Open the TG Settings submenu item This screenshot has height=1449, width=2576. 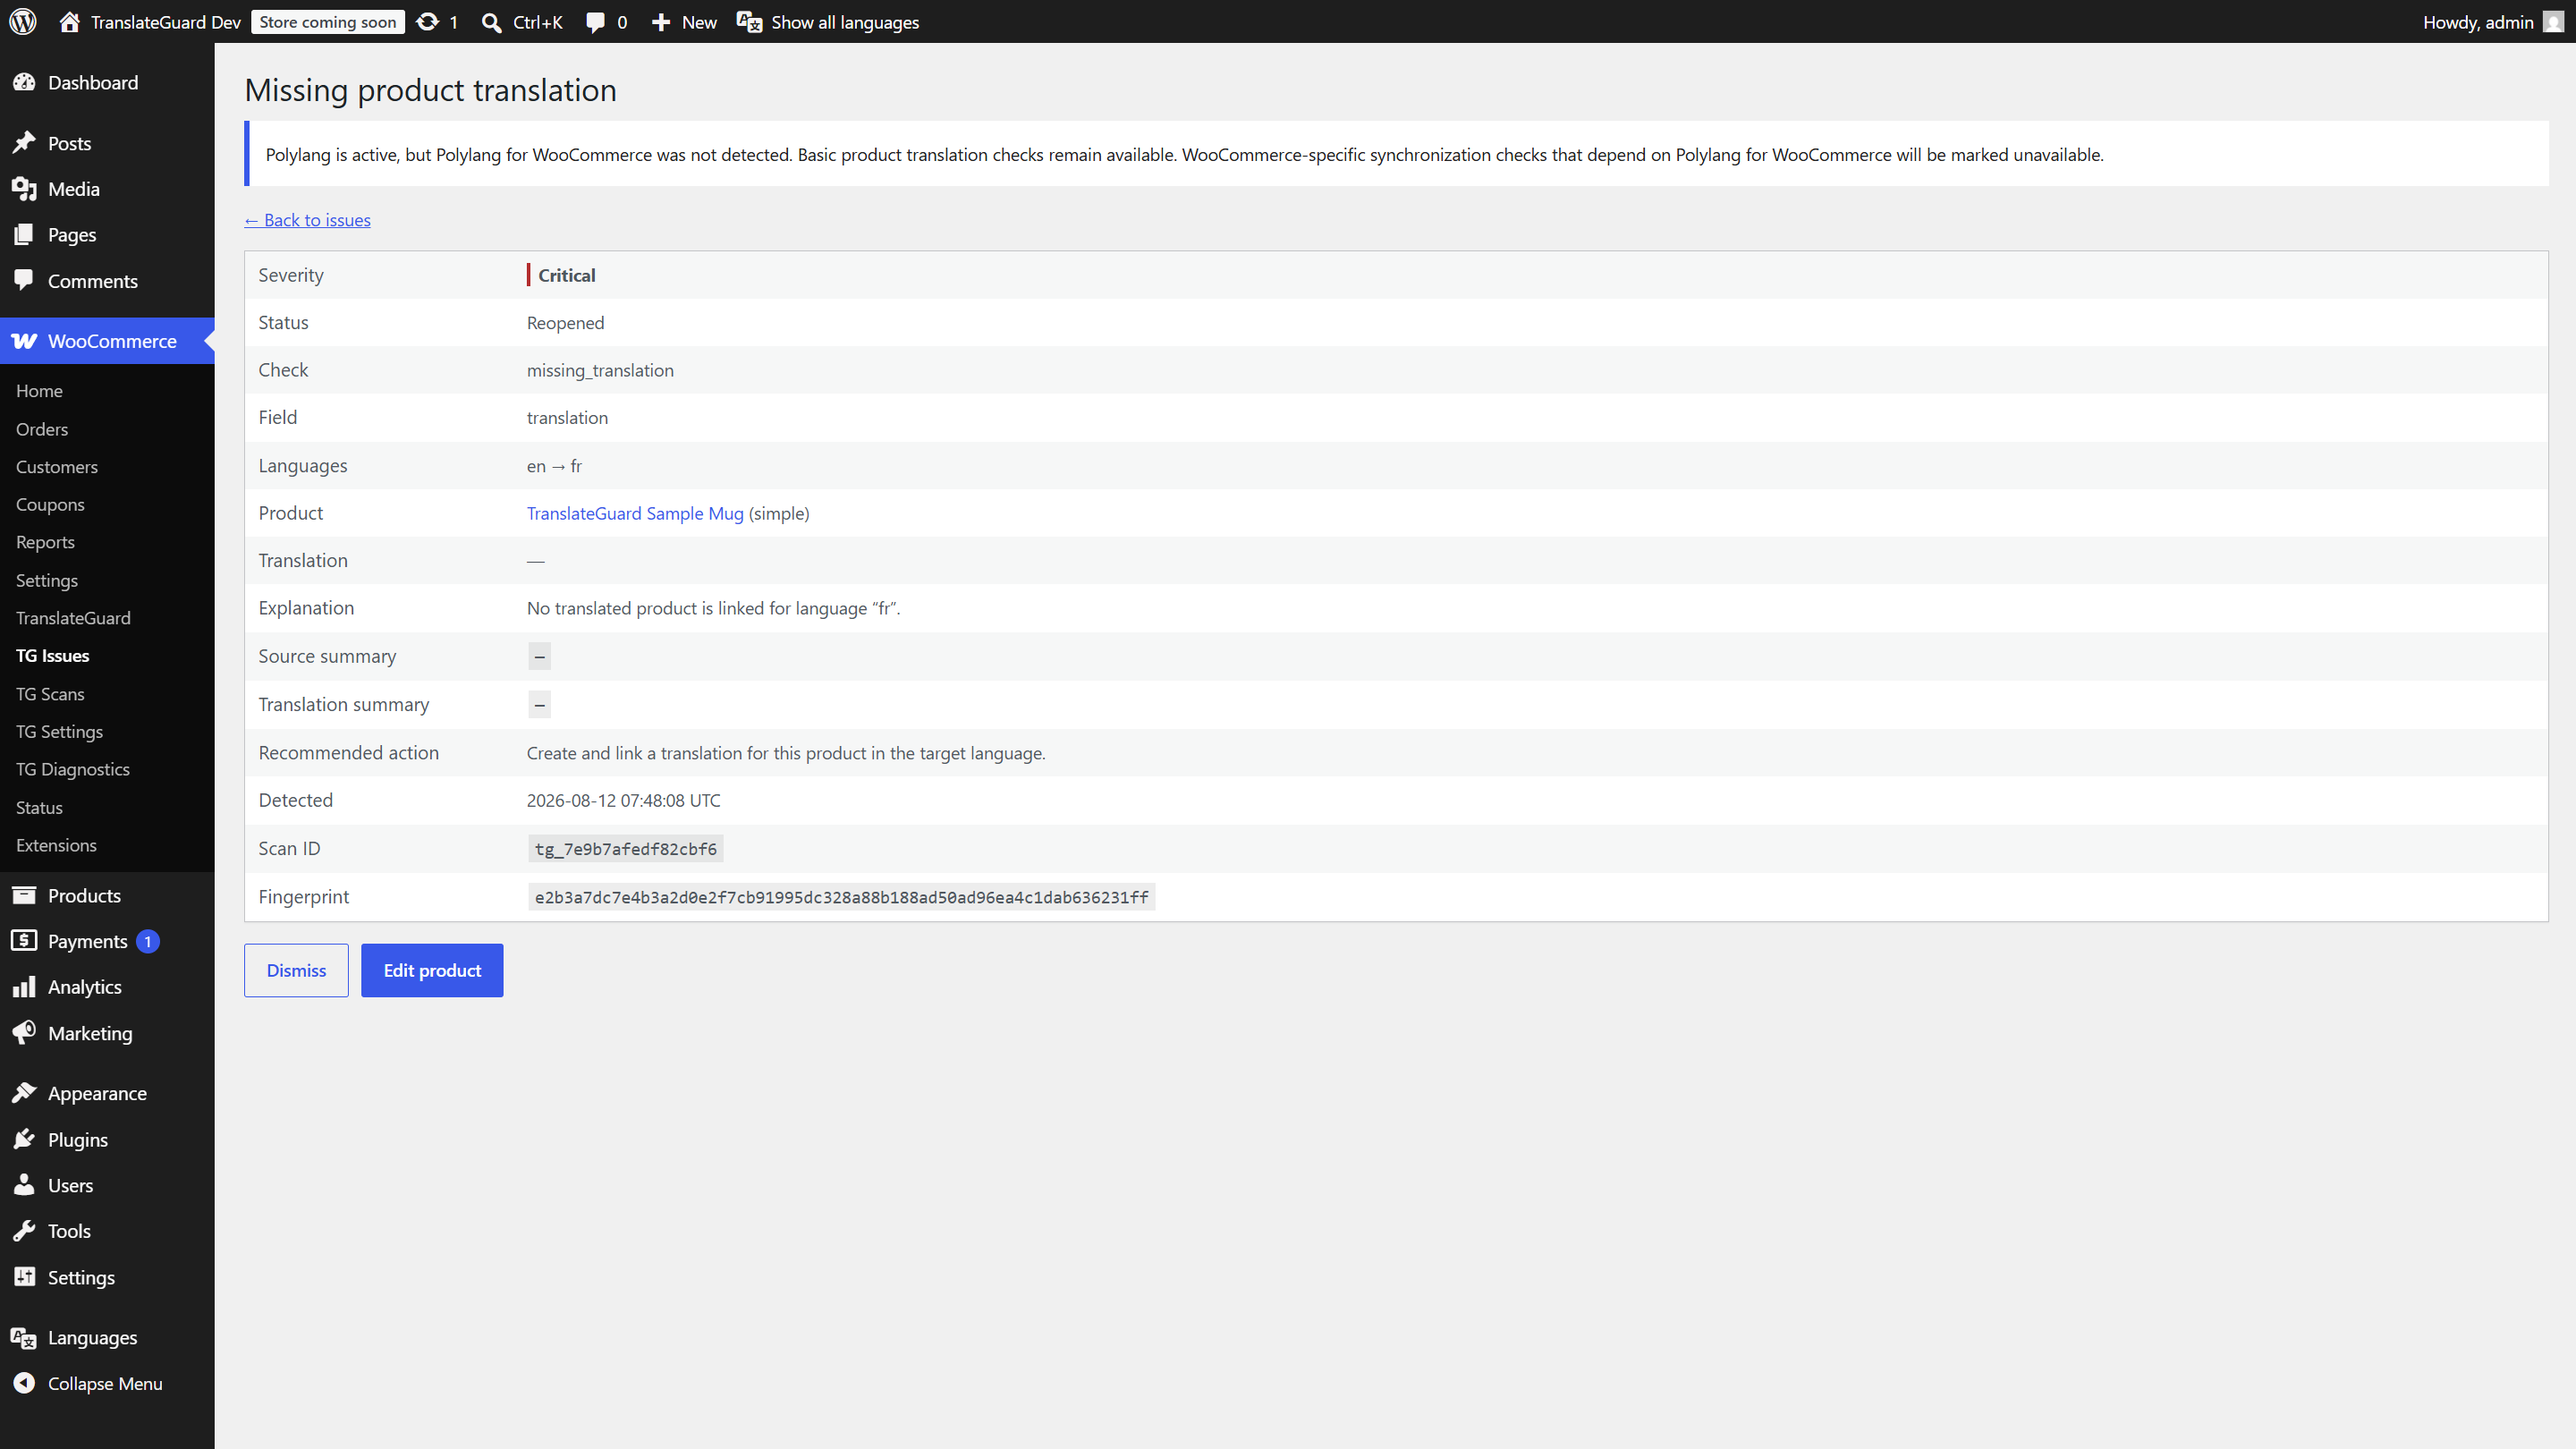coord(59,732)
